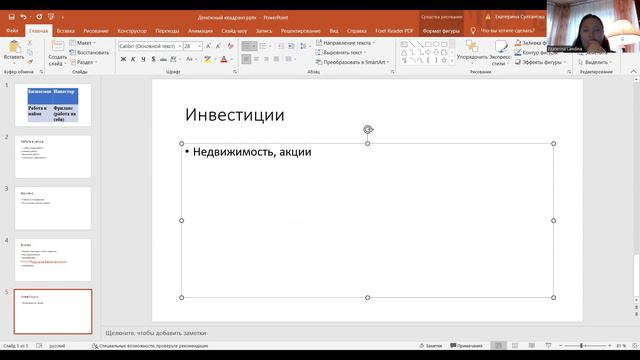The height and width of the screenshot is (360, 640).
Task: Increase the font size
Action: click(x=208, y=46)
